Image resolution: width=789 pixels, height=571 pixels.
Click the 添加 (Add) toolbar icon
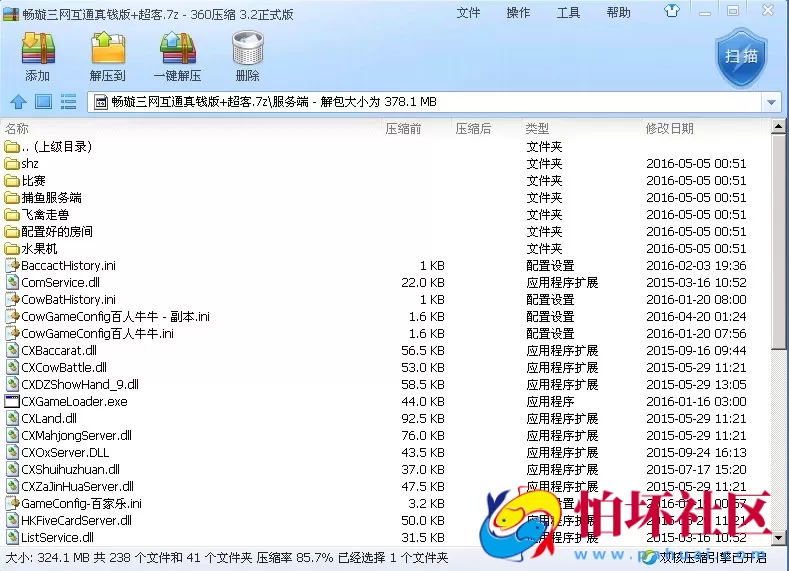38,48
